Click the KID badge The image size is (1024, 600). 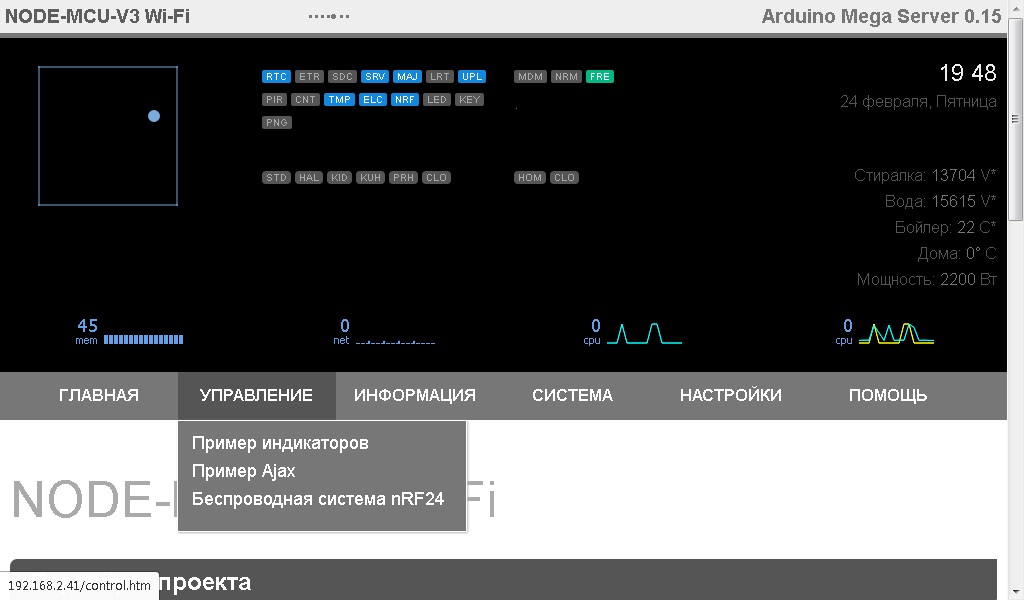click(340, 177)
